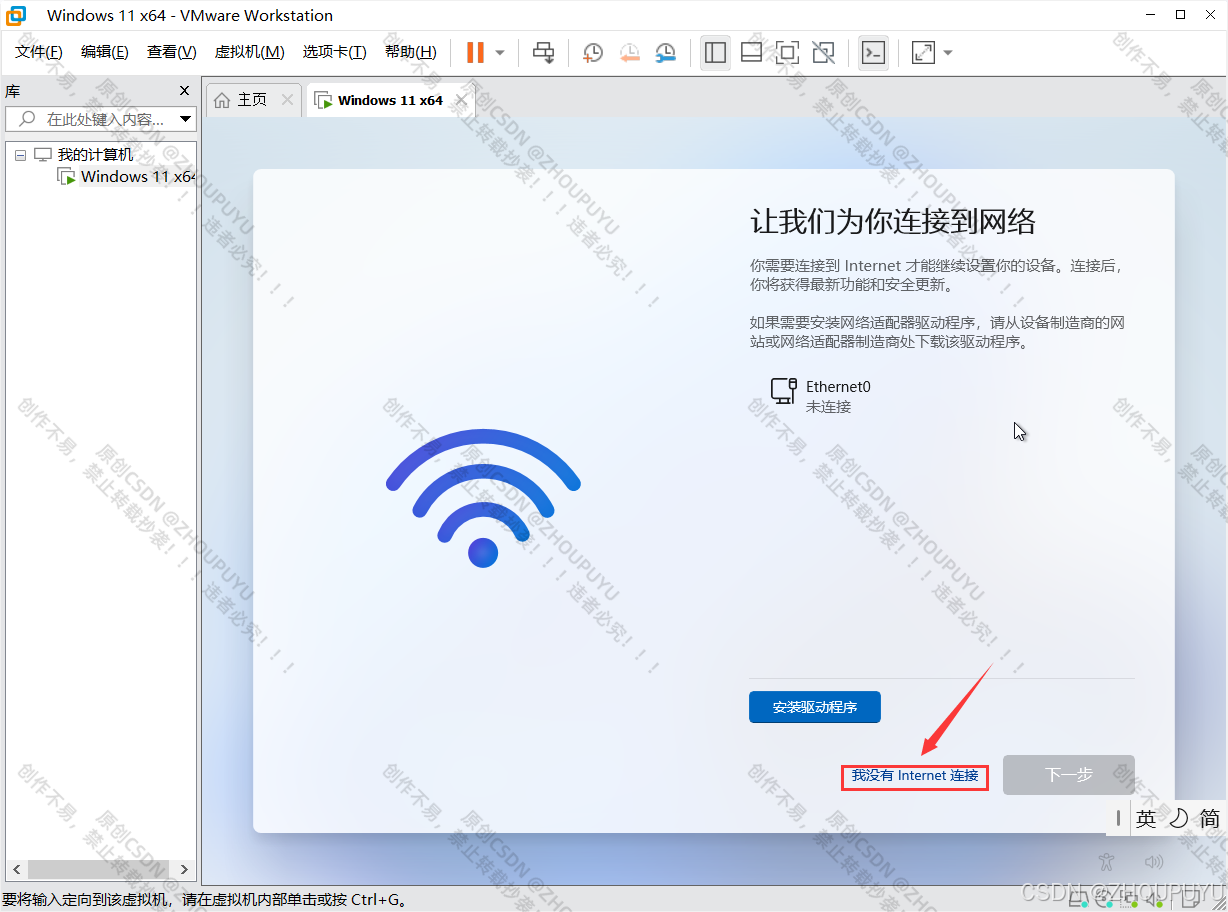Click Send Ctrl+Alt+Del toolbar icon
Viewport: 1228px width, 912px height.
click(543, 52)
